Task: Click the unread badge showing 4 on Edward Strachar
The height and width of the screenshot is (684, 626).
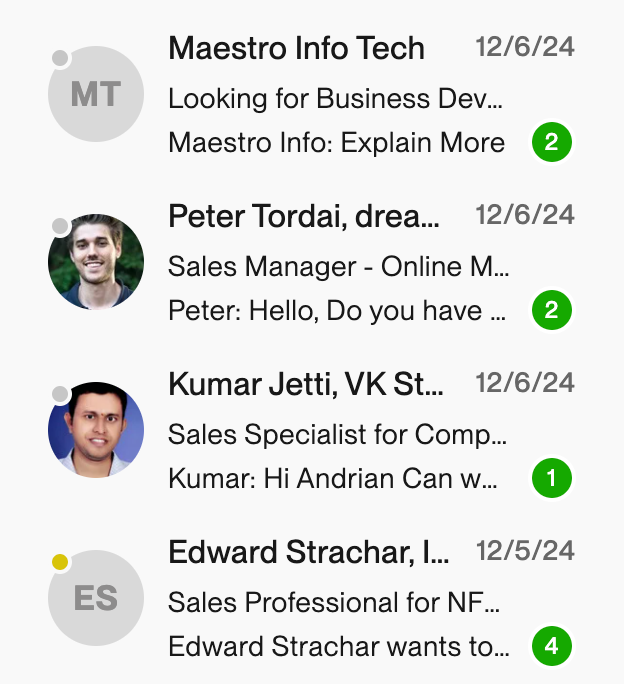Action: (552, 646)
